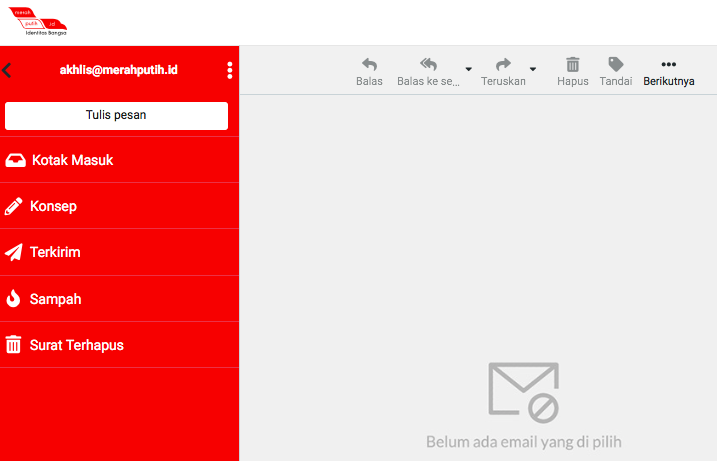Click the akhlis@merahputih.id account address

[118, 70]
